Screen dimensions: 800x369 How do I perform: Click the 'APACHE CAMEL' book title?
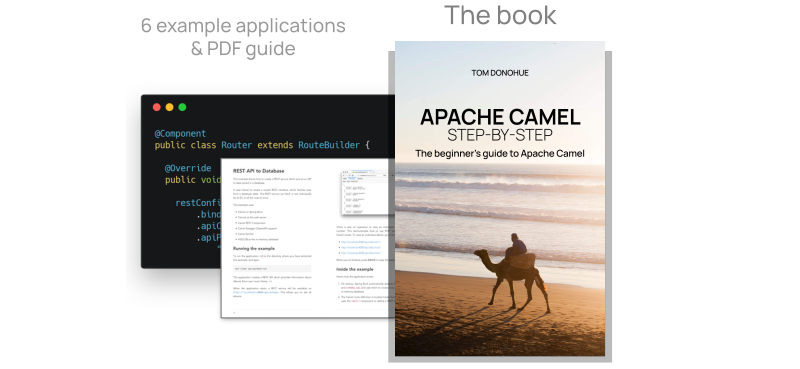(500, 117)
